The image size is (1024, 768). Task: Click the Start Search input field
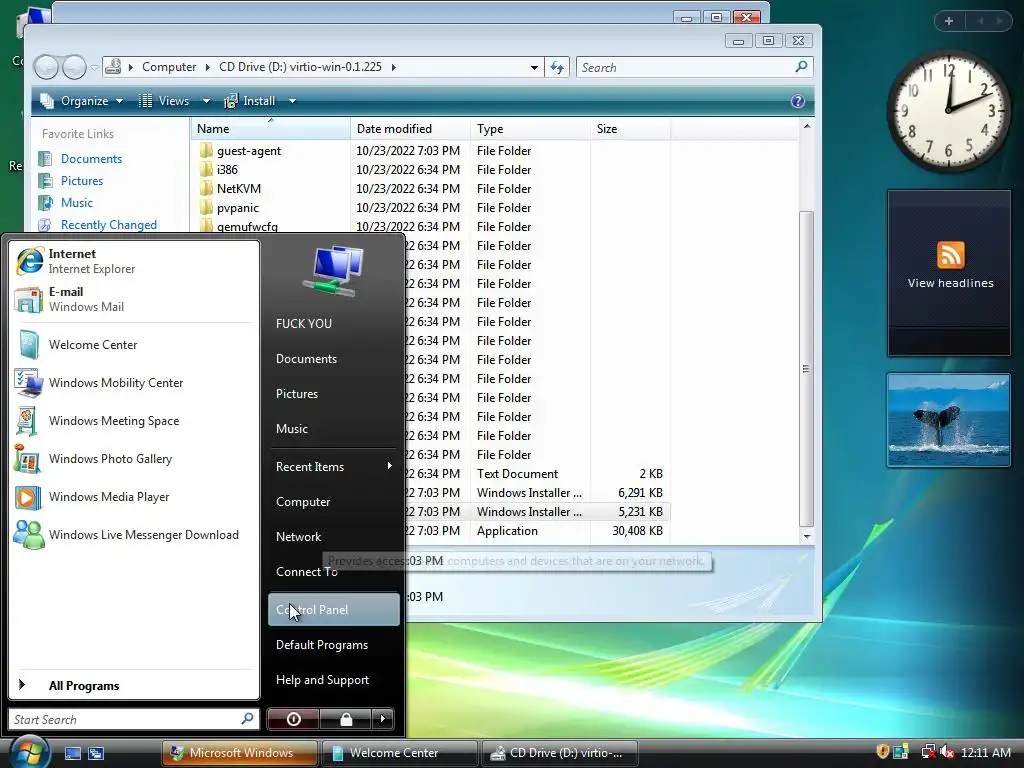134,719
